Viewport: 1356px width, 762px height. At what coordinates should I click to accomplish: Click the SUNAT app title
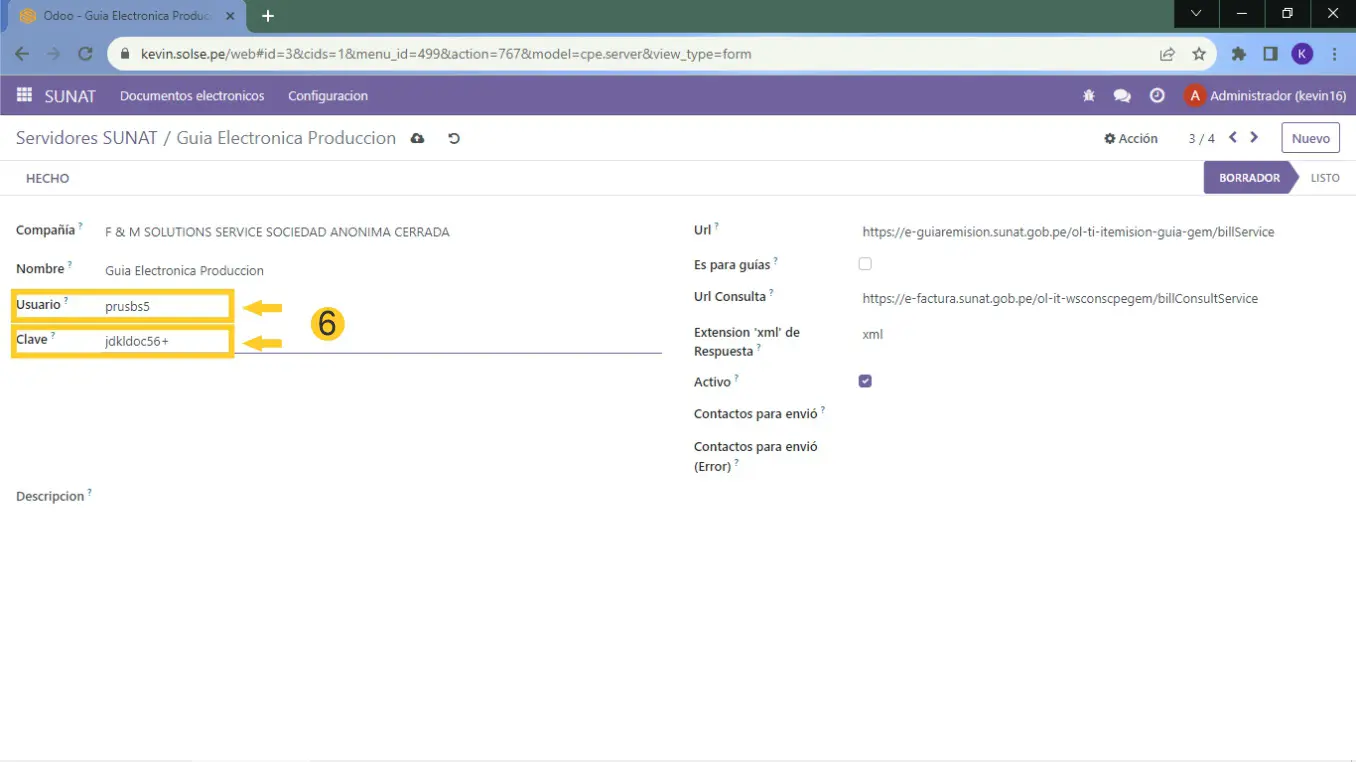pos(70,96)
